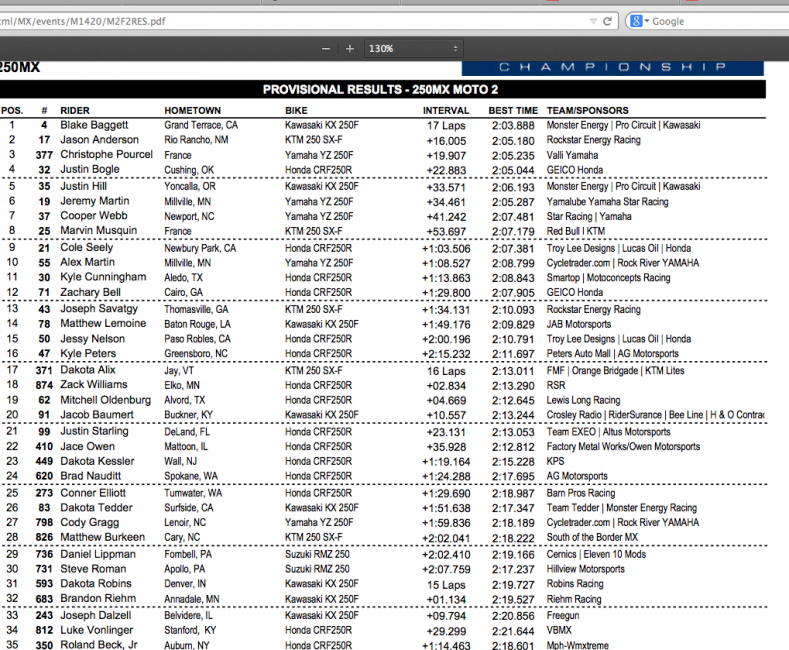Select rider name Cooper Webb
The width and height of the screenshot is (789, 650).
[x=94, y=216]
